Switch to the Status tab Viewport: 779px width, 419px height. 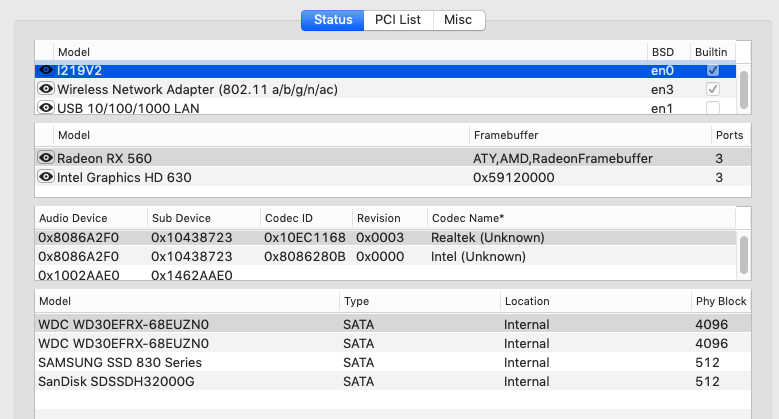(x=332, y=20)
